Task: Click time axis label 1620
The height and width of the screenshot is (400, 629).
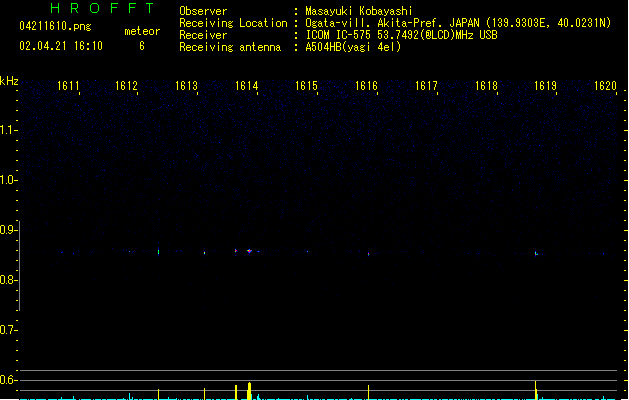Action: [x=605, y=86]
